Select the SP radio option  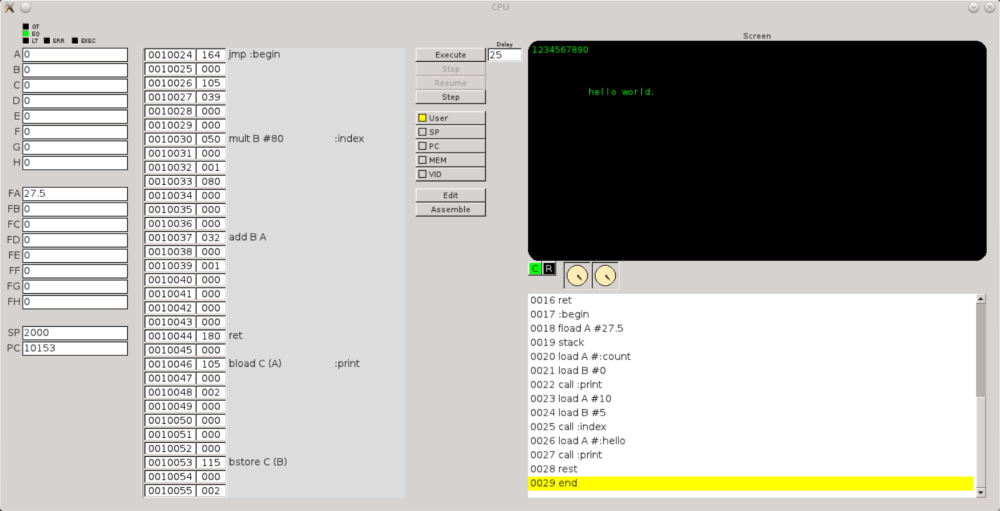coord(451,132)
